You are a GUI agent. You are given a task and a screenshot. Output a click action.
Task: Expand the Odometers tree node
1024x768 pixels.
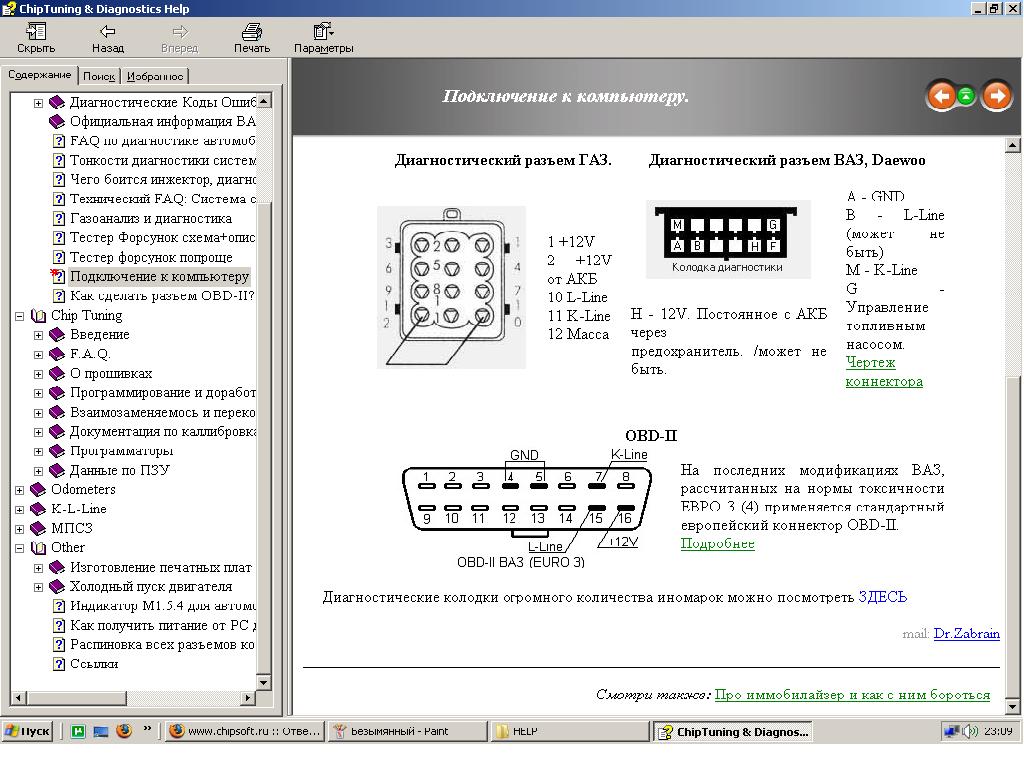pos(20,490)
